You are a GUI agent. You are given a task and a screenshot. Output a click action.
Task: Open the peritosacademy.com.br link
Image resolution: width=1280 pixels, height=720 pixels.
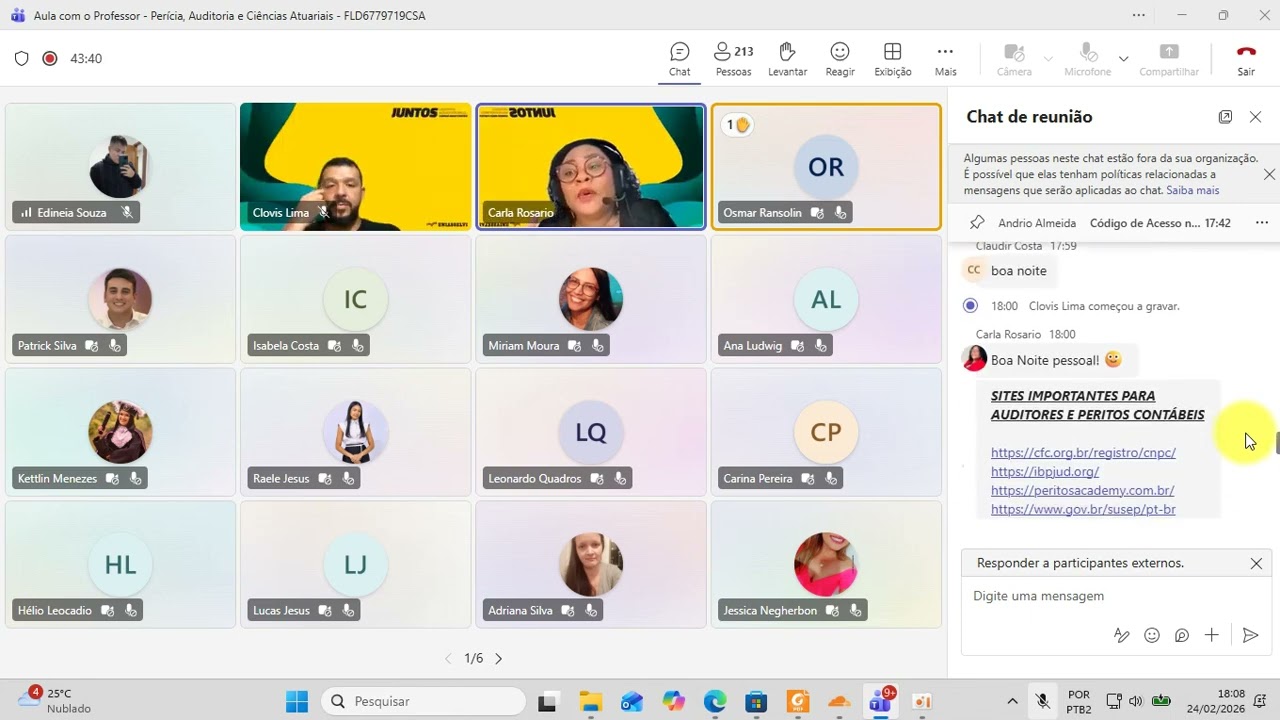1082,490
